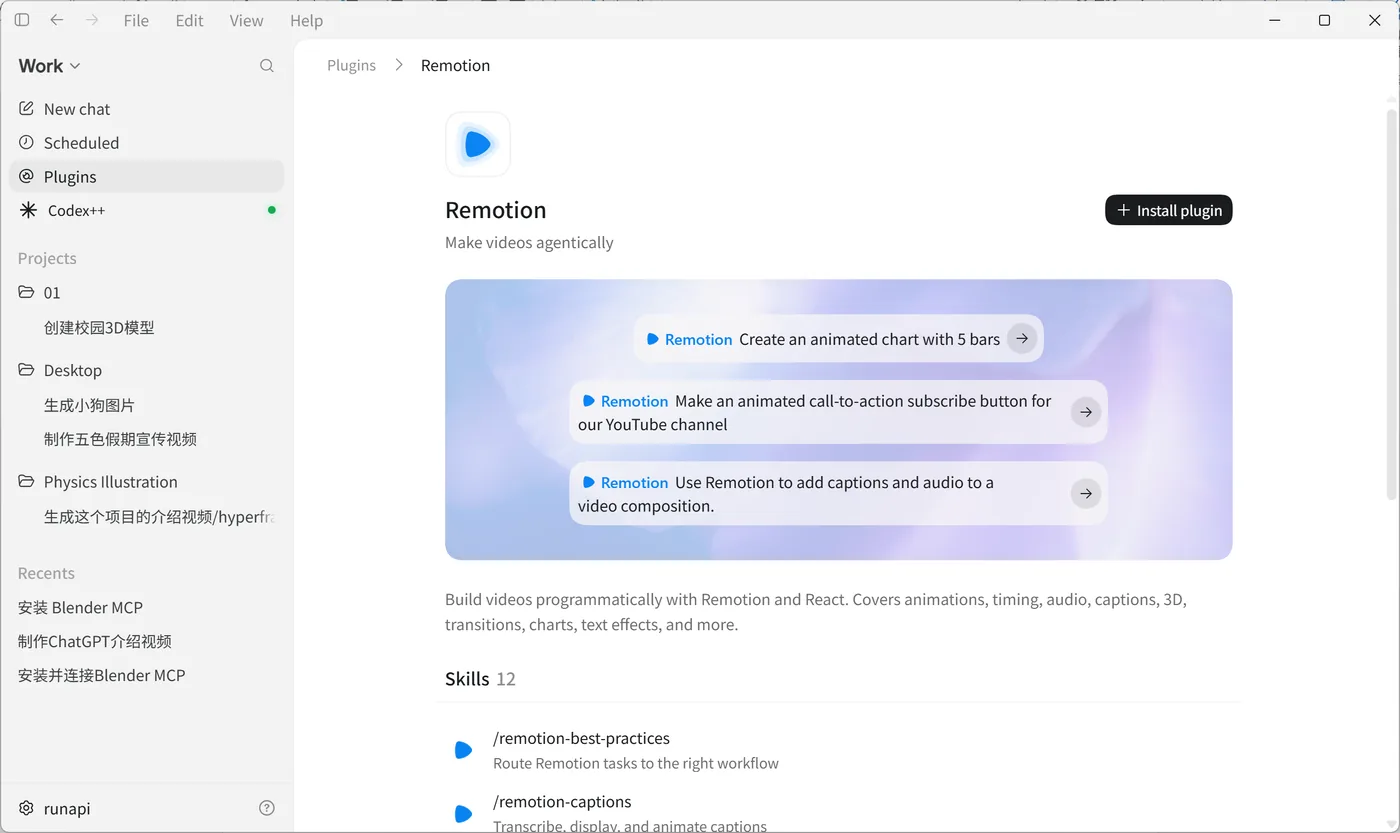The width and height of the screenshot is (1400, 833).
Task: Select the add captions and audio prompt
Action: pos(838,493)
